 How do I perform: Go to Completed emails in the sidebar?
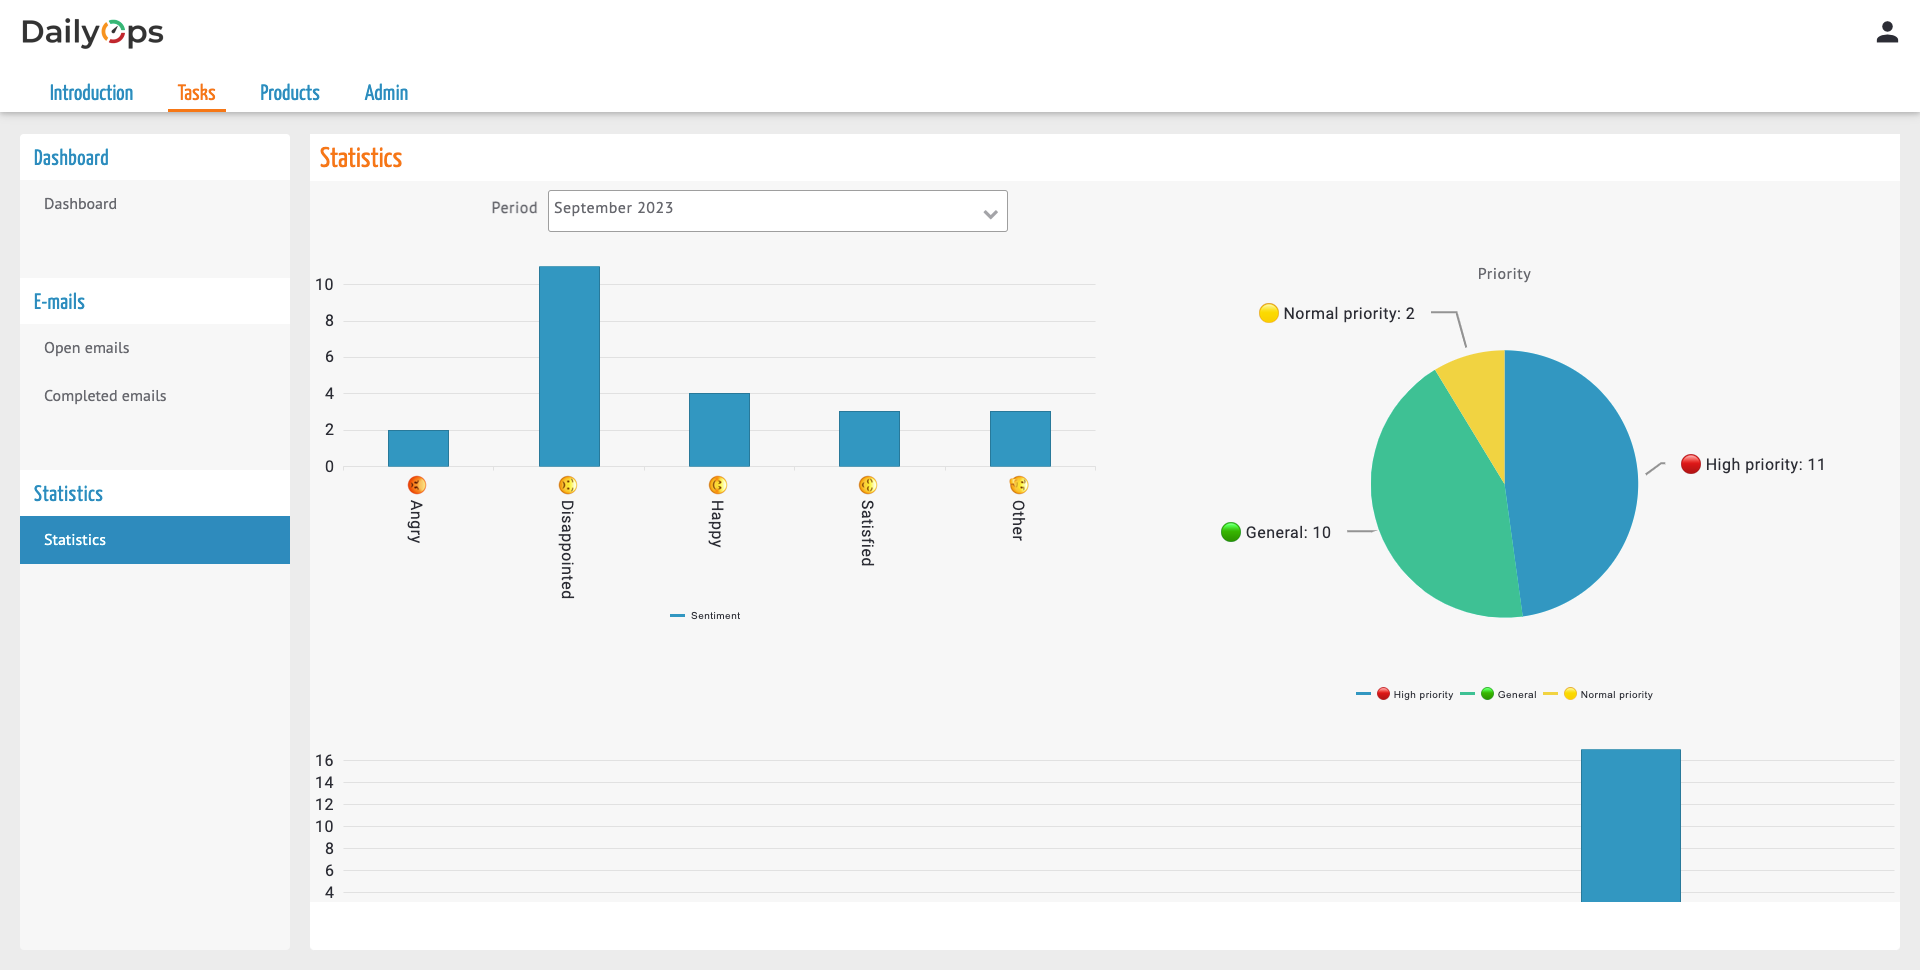point(105,396)
